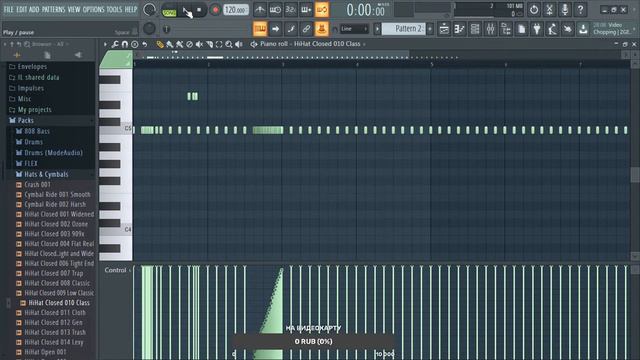Toggle piano roll snap magnet
This screenshot has height=360, width=640.
pyautogui.click(x=124, y=44)
